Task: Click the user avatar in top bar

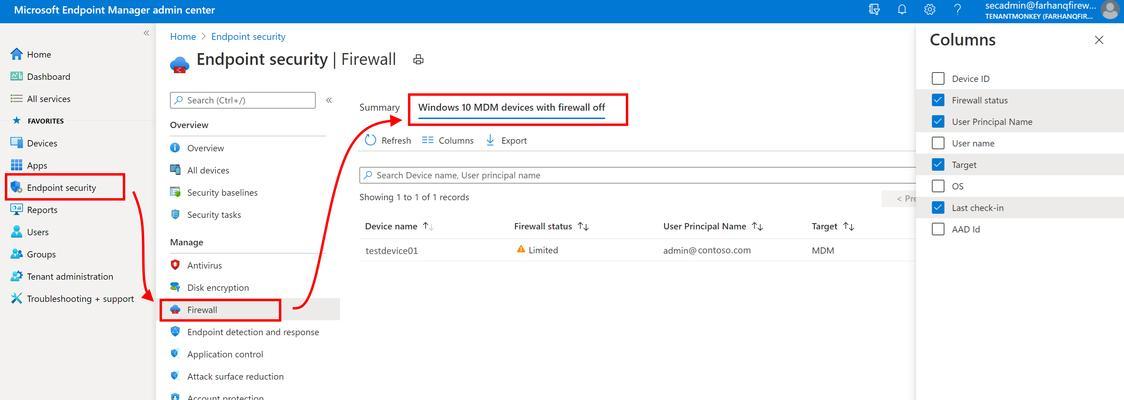Action: pyautogui.click(x=1110, y=10)
